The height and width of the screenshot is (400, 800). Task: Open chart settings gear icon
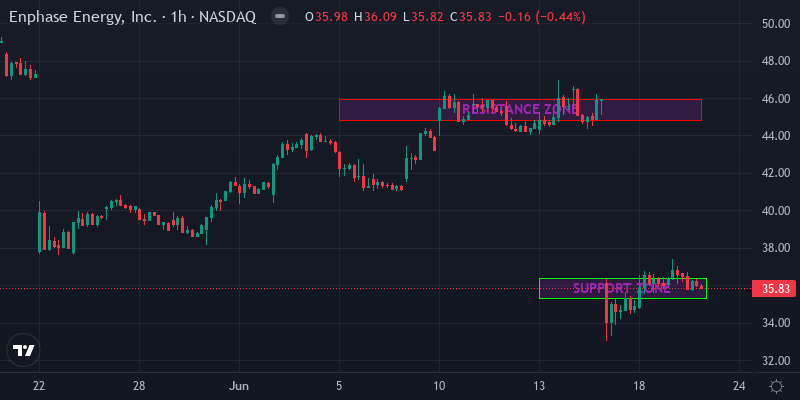click(x=776, y=386)
